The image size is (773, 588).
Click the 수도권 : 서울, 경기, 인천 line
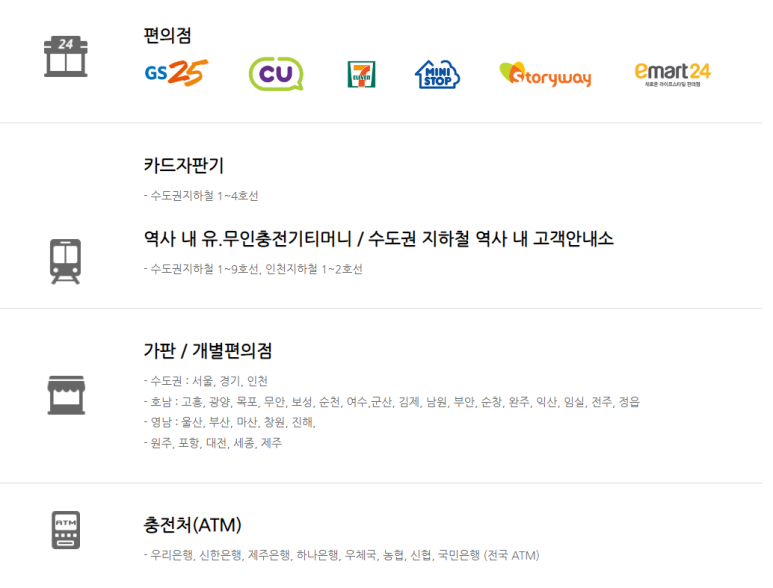[206, 381]
